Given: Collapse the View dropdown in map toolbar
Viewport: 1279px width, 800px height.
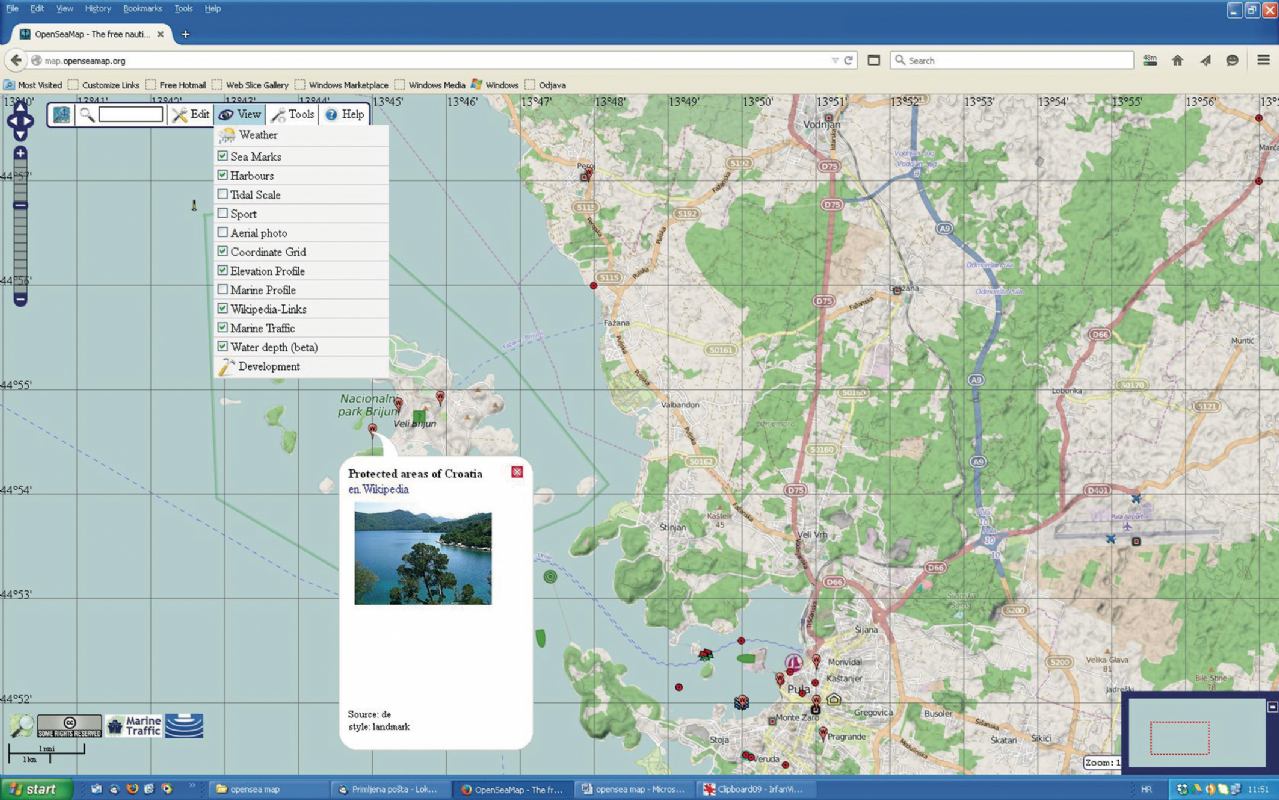Looking at the screenshot, I should (x=240, y=115).
